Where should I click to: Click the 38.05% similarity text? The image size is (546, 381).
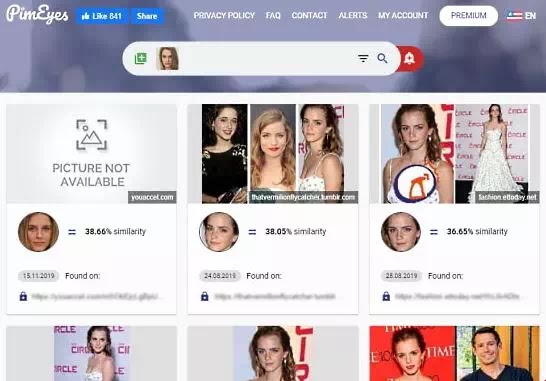click(x=296, y=232)
